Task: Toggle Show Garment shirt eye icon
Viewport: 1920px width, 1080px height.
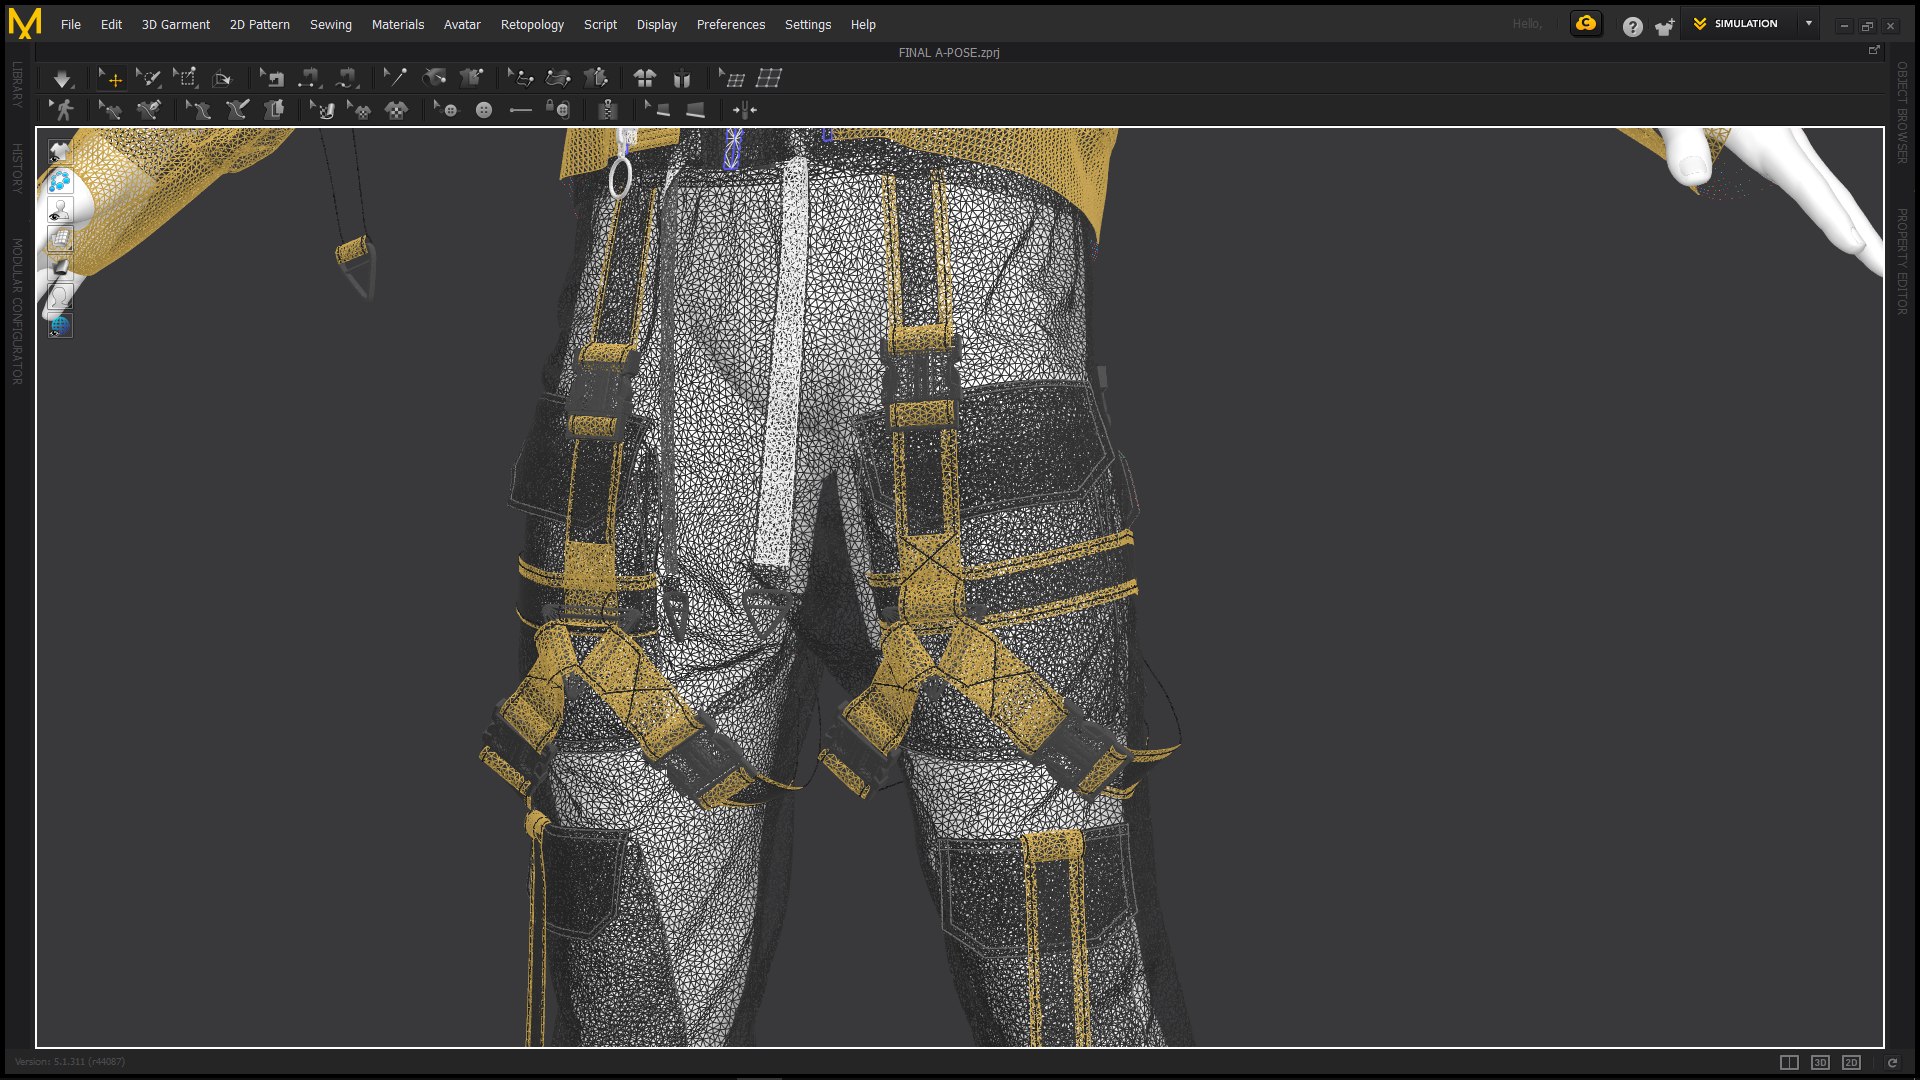Action: (x=60, y=152)
